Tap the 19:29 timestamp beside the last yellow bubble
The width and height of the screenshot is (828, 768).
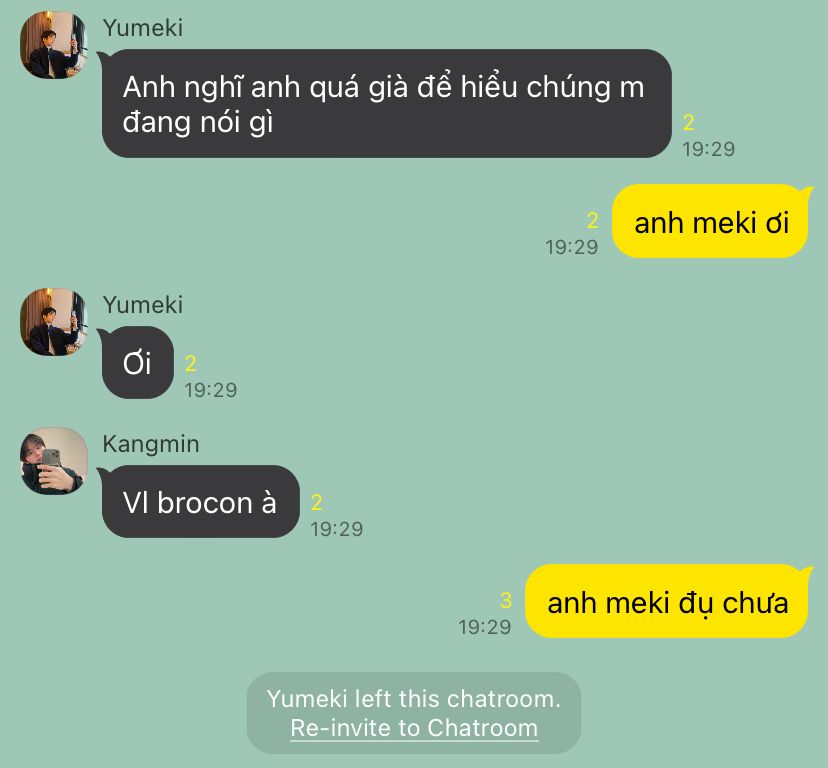(485, 627)
